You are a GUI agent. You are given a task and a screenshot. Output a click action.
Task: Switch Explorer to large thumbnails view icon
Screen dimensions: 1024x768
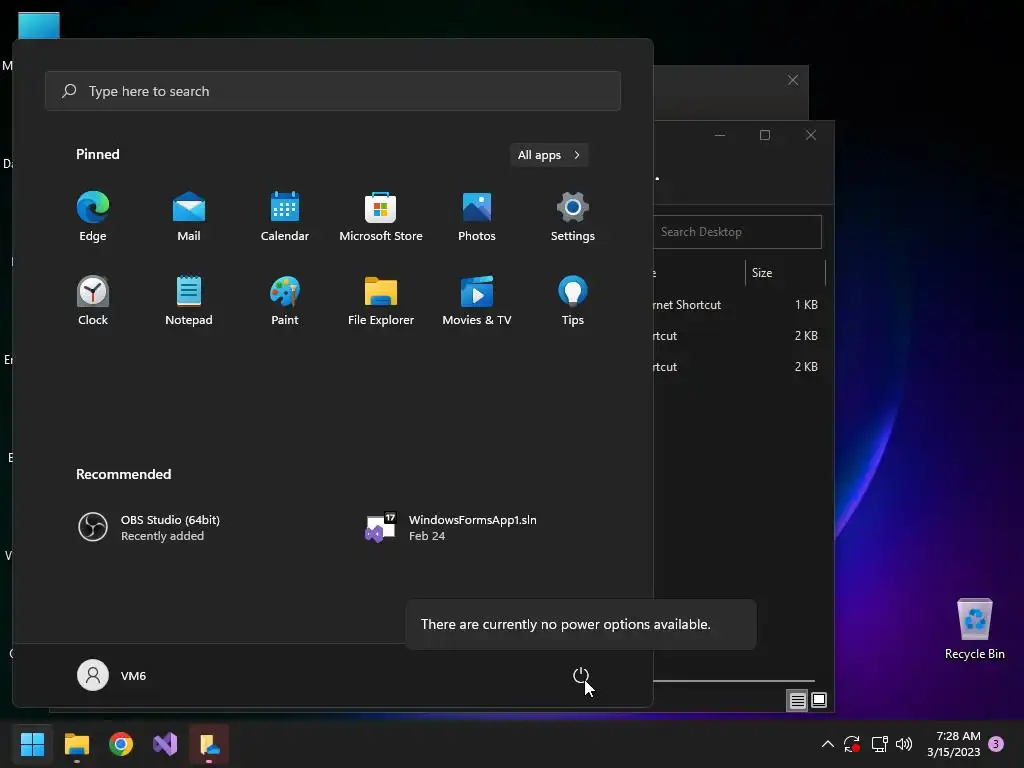coord(819,701)
